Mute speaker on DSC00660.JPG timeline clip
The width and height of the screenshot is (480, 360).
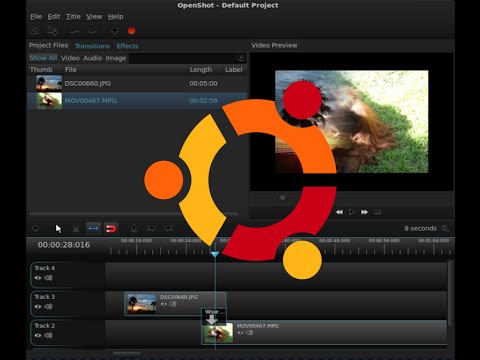coord(172,304)
